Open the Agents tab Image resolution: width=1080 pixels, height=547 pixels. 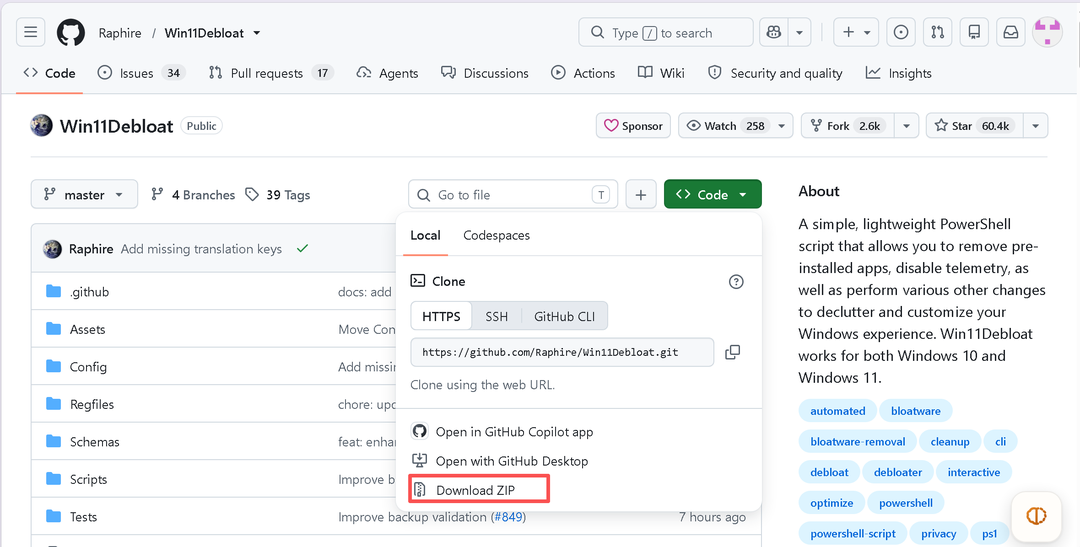point(387,73)
